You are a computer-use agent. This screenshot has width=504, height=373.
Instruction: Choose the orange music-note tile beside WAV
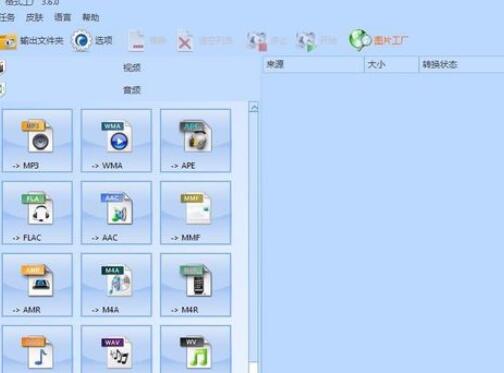(x=37, y=349)
